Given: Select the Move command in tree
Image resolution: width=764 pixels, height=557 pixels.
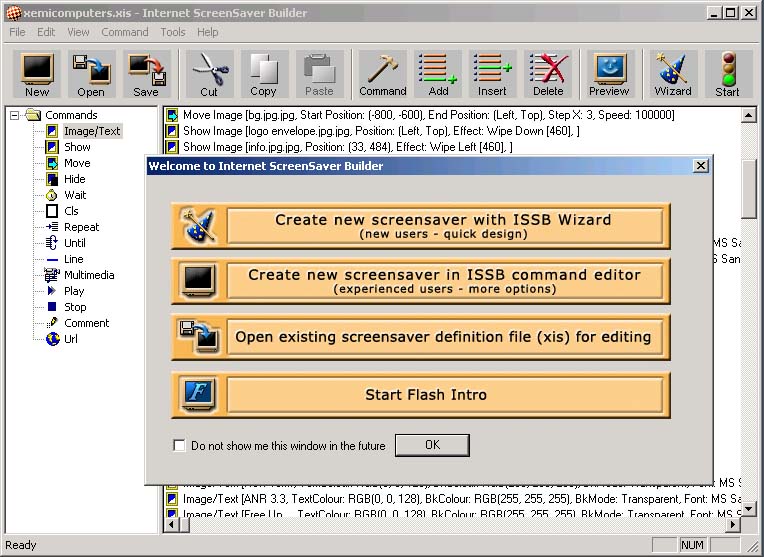Looking at the screenshot, I should 77,163.
